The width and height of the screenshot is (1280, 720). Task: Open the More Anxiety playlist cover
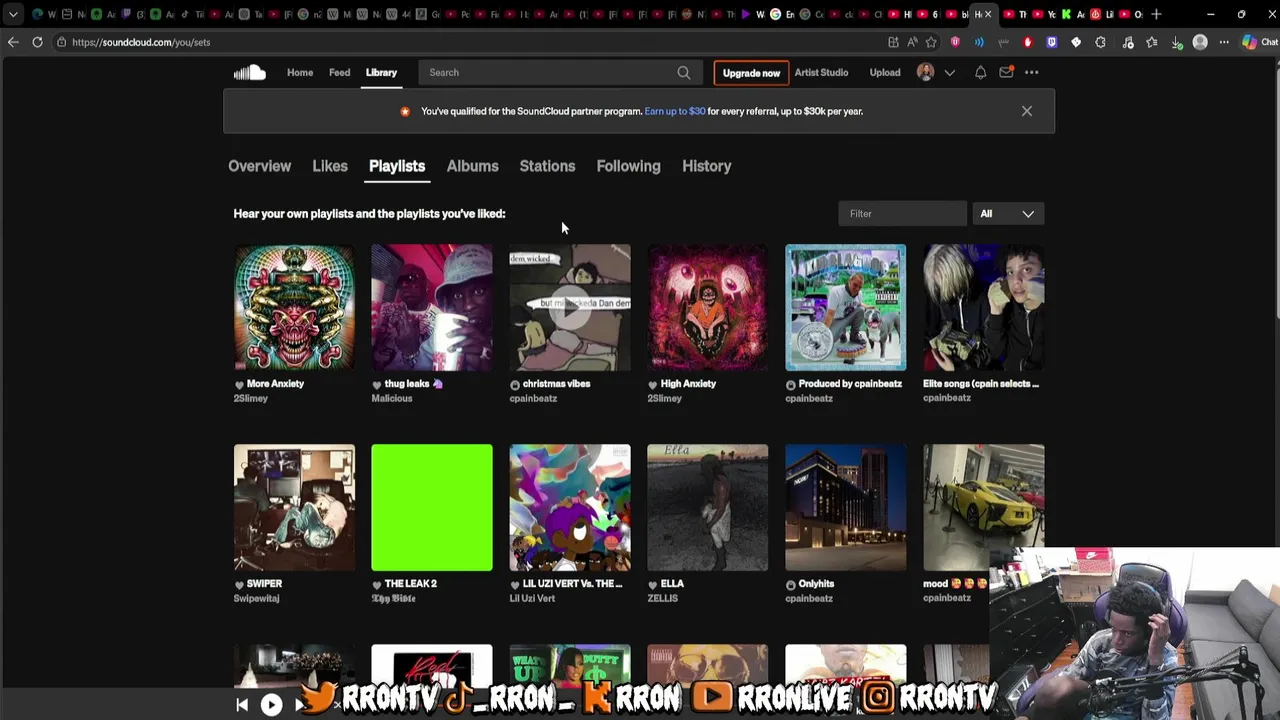pyautogui.click(x=294, y=308)
